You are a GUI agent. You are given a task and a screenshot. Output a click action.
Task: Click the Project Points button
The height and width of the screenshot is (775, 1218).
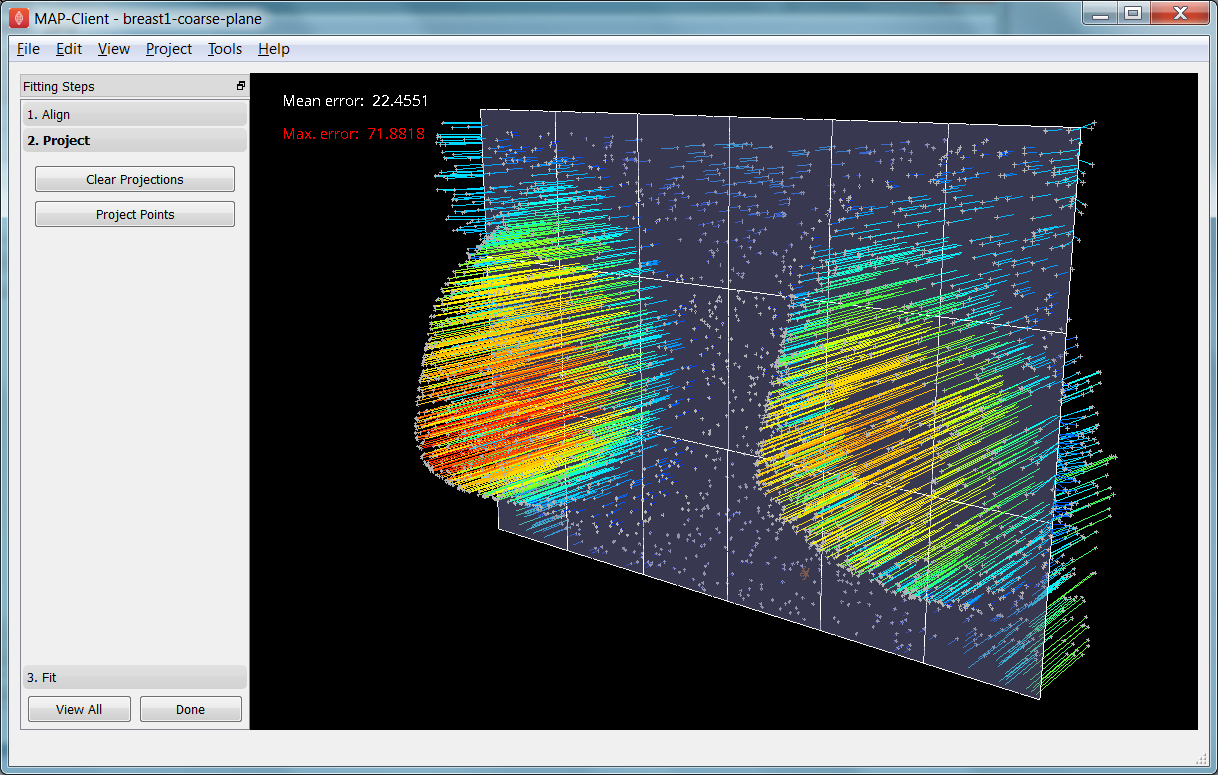(135, 215)
